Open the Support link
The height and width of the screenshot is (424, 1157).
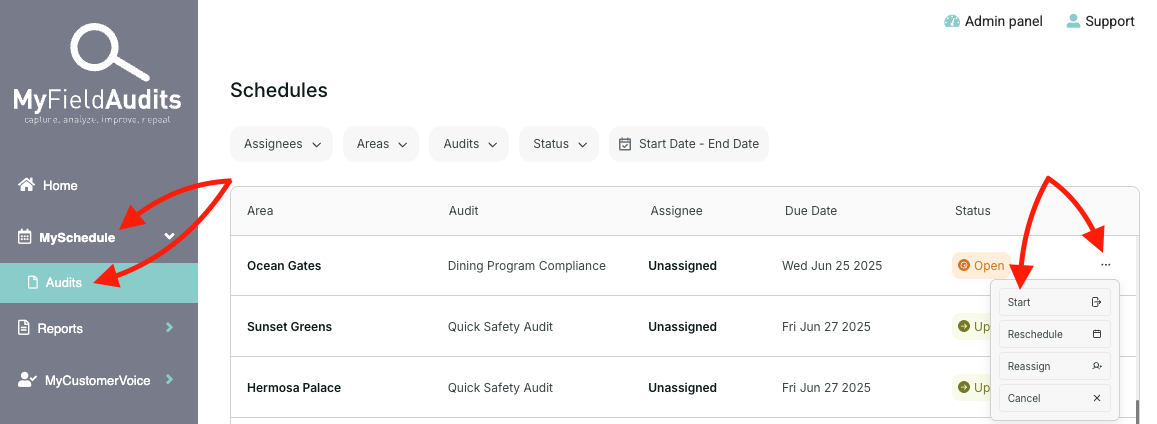[x=1100, y=21]
